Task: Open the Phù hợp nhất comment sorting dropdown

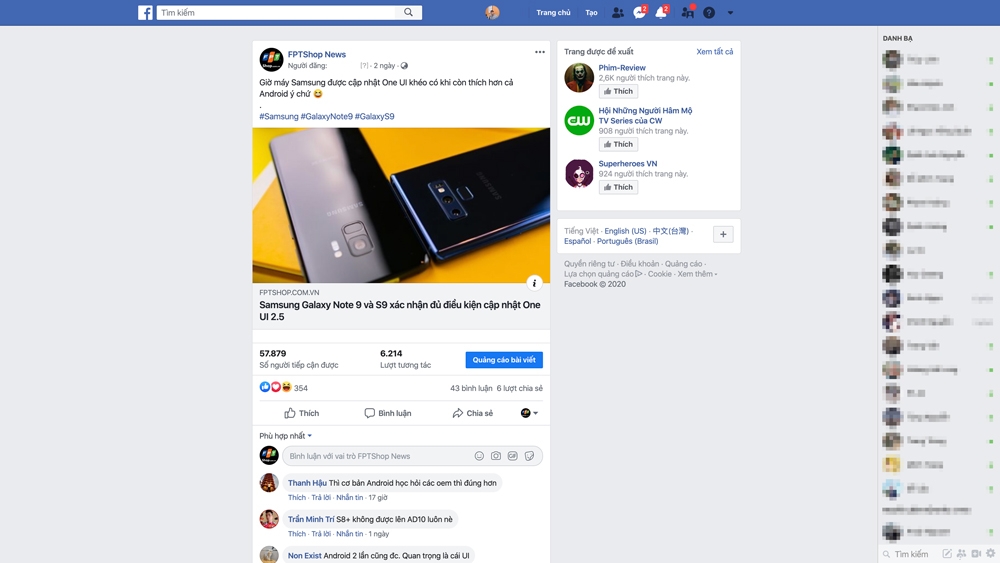Action: (286, 435)
